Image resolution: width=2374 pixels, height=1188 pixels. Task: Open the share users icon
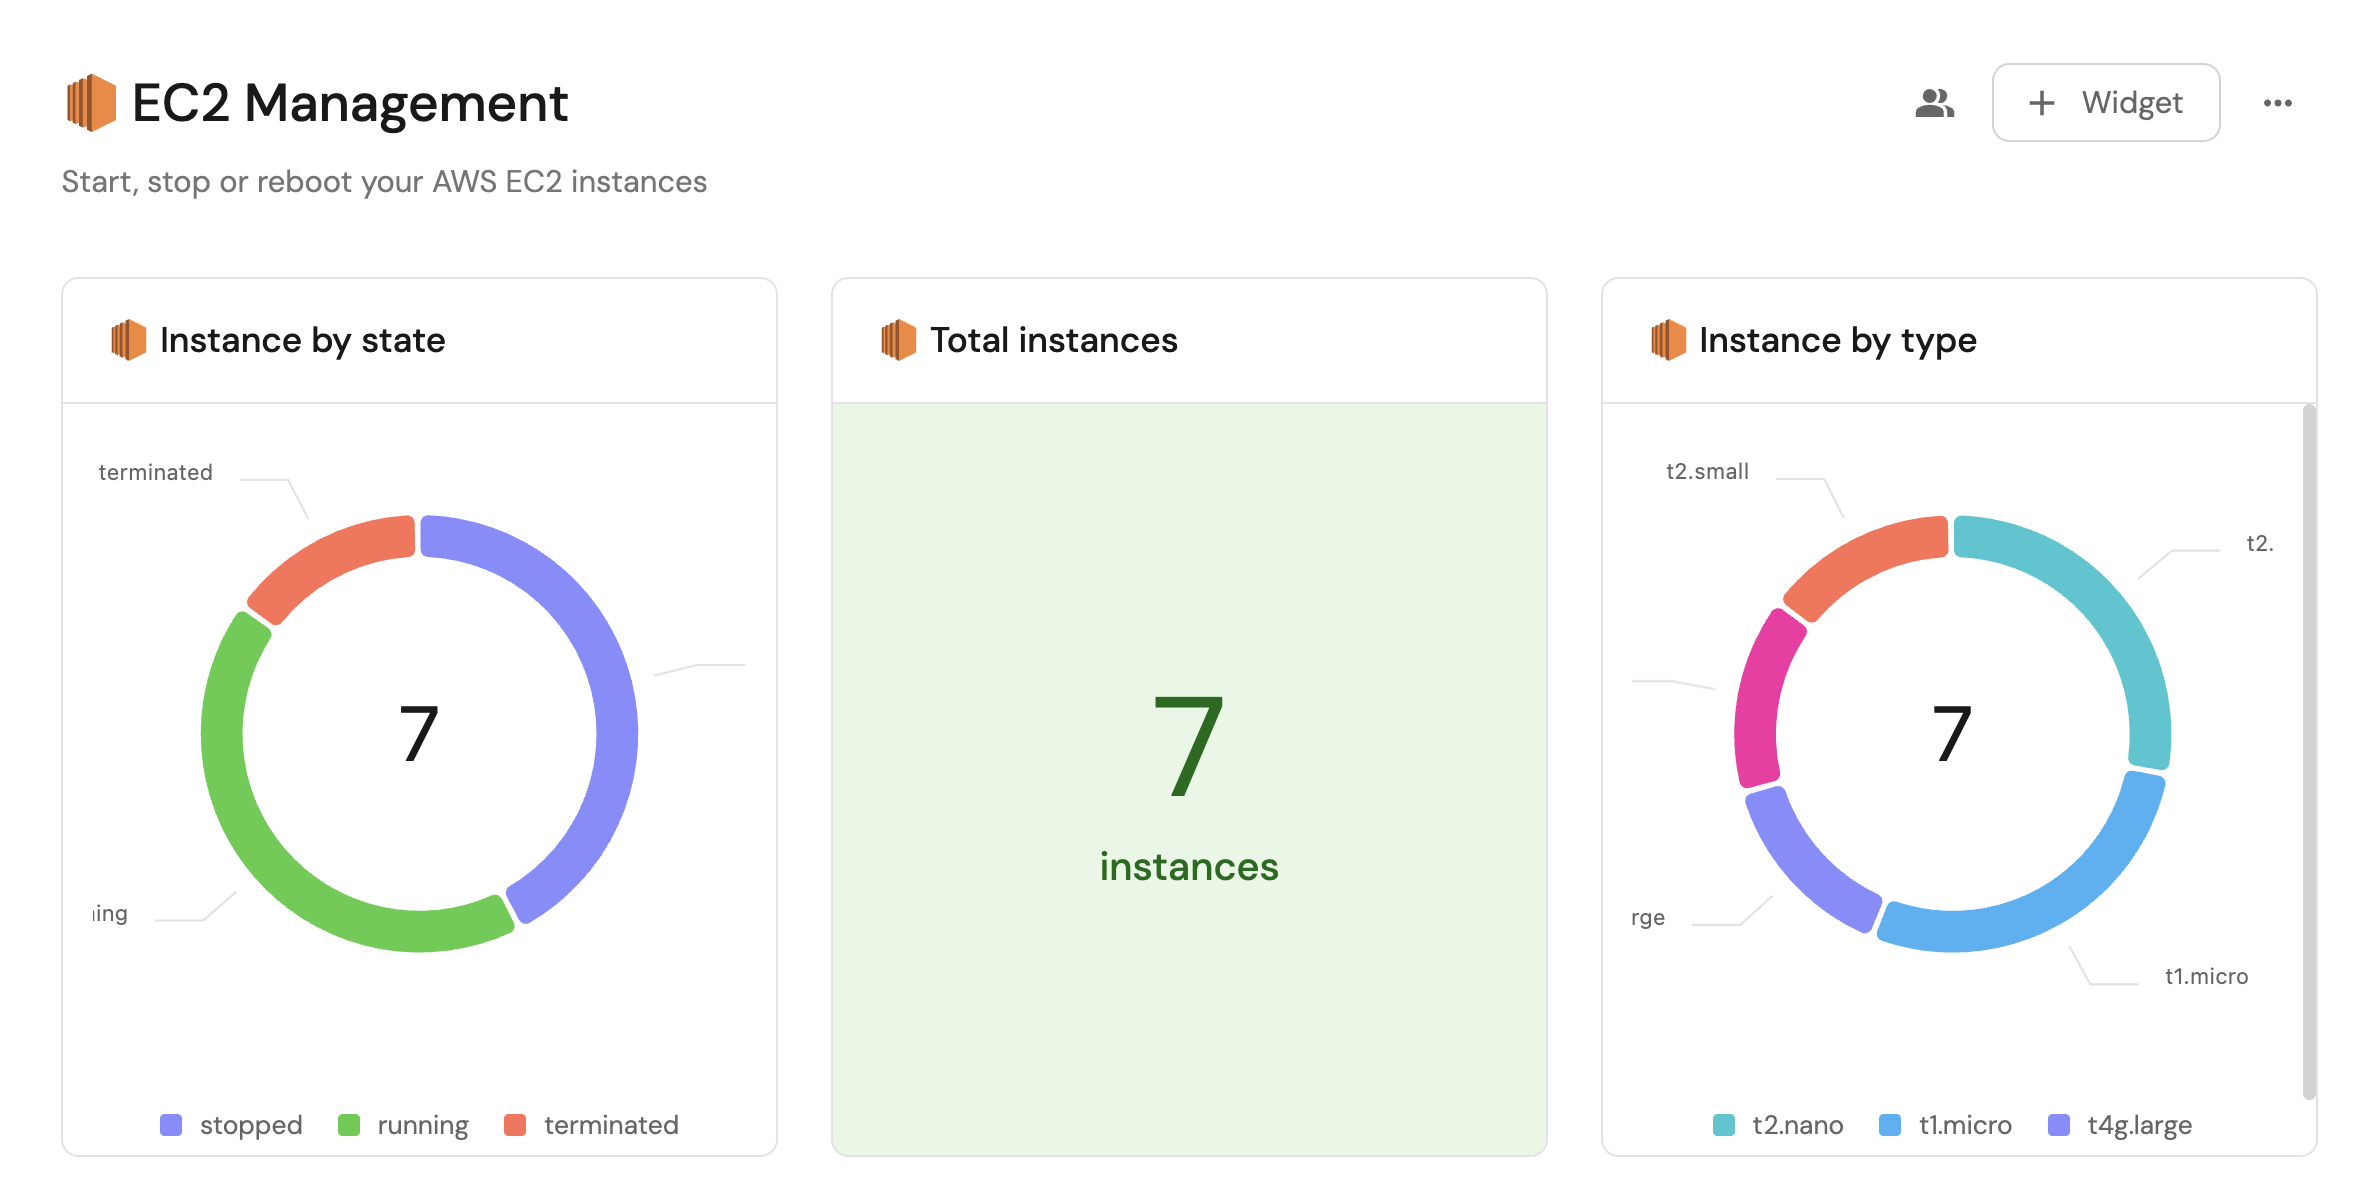[x=1934, y=103]
